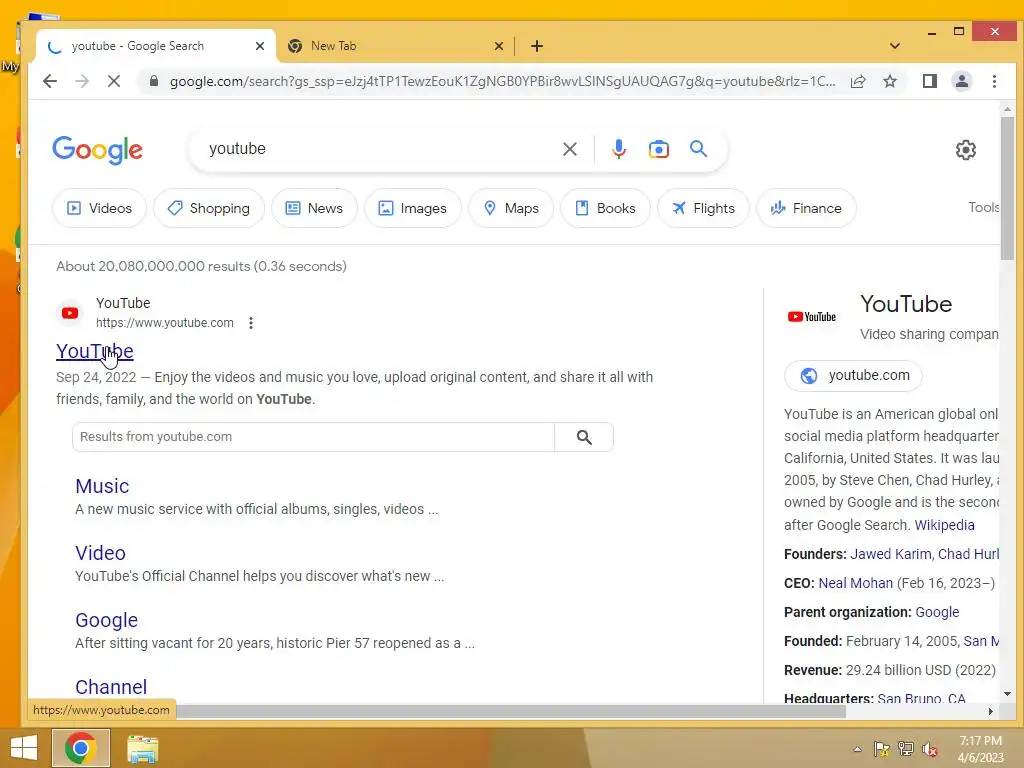
Task: Click the muted volume tray icon
Action: (x=930, y=749)
